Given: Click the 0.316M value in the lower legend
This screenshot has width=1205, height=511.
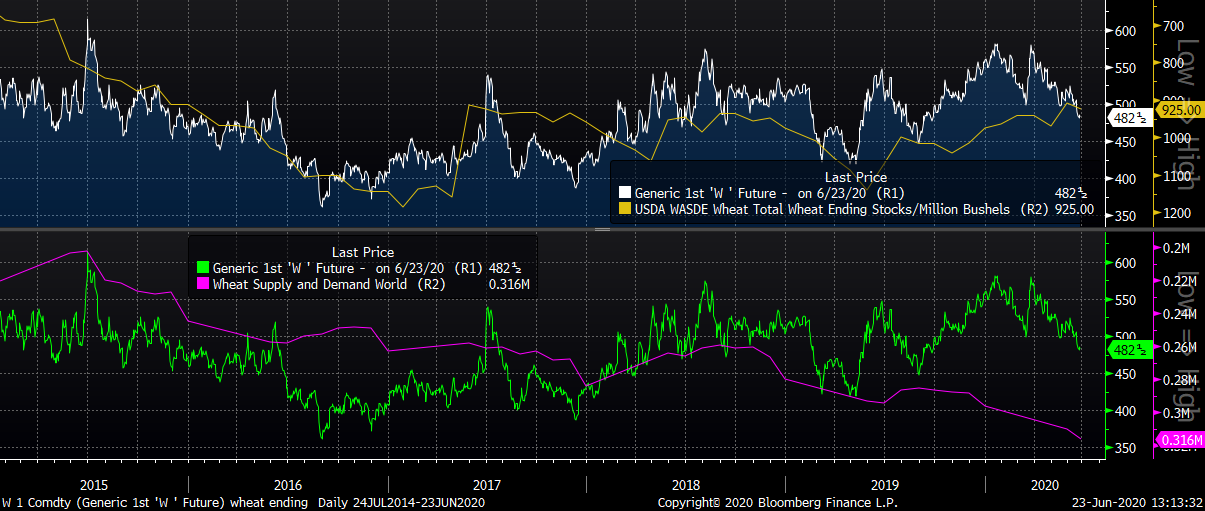Looking at the screenshot, I should (508, 284).
